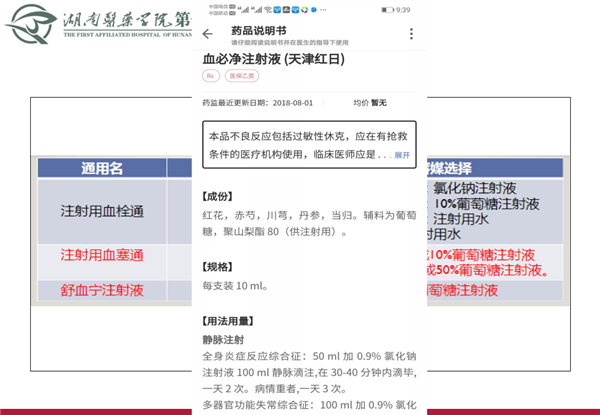Click the 多器官功能失常综合征 dosage line

(x=309, y=405)
